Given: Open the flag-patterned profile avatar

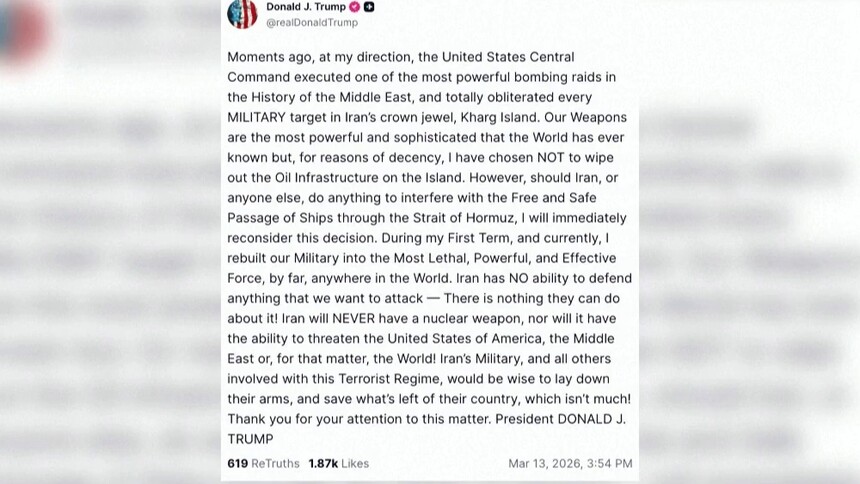Looking at the screenshot, I should [x=242, y=13].
